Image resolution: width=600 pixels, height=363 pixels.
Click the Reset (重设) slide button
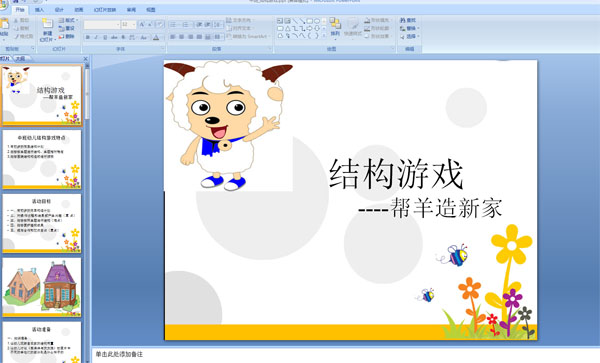(67, 28)
